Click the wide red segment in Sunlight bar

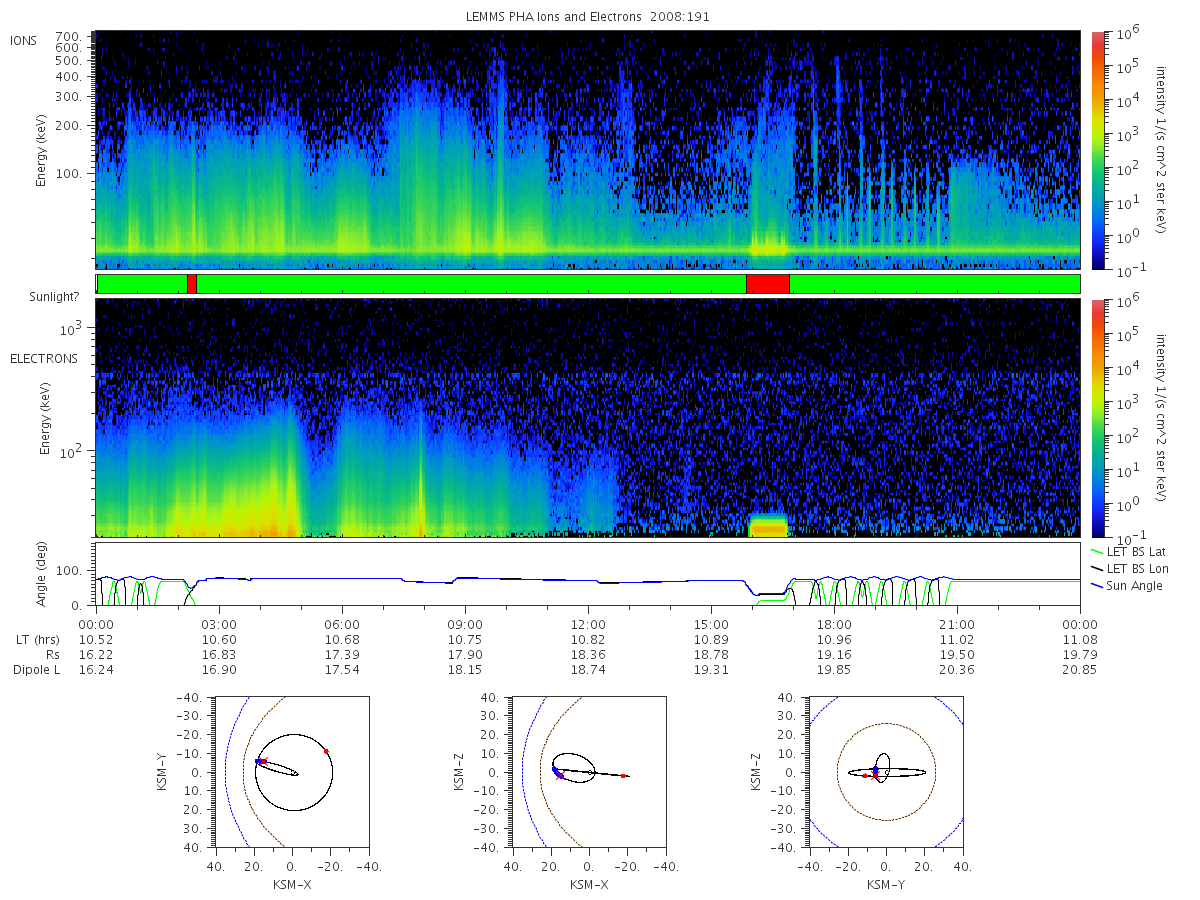point(768,284)
